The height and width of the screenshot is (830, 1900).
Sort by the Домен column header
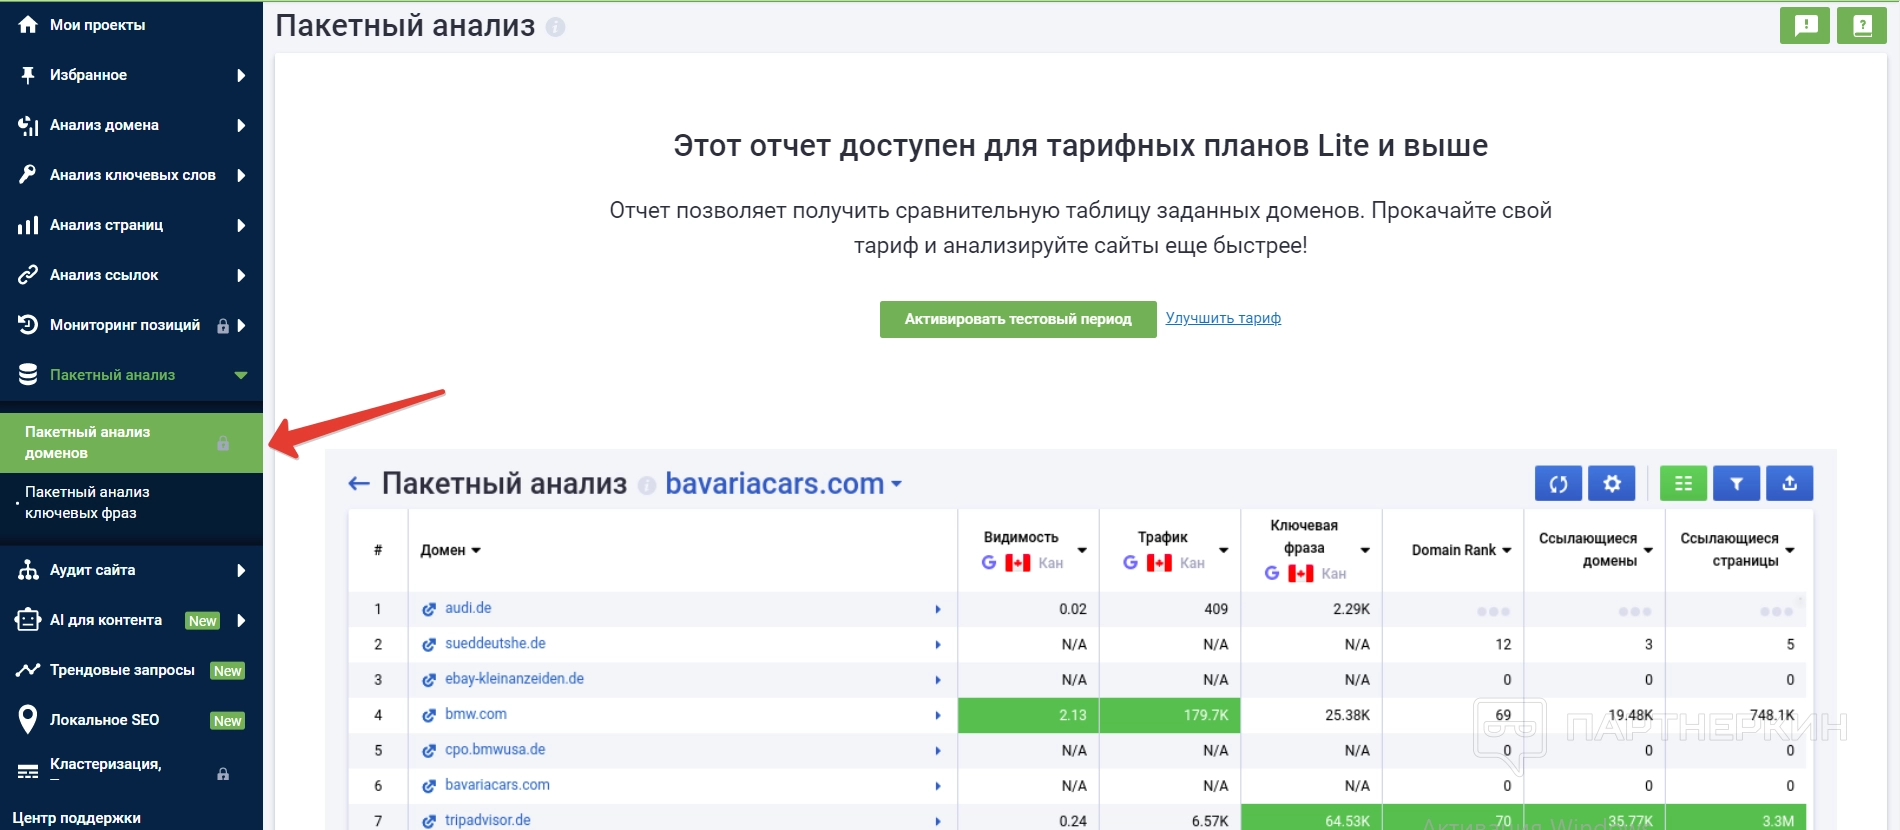[451, 550]
